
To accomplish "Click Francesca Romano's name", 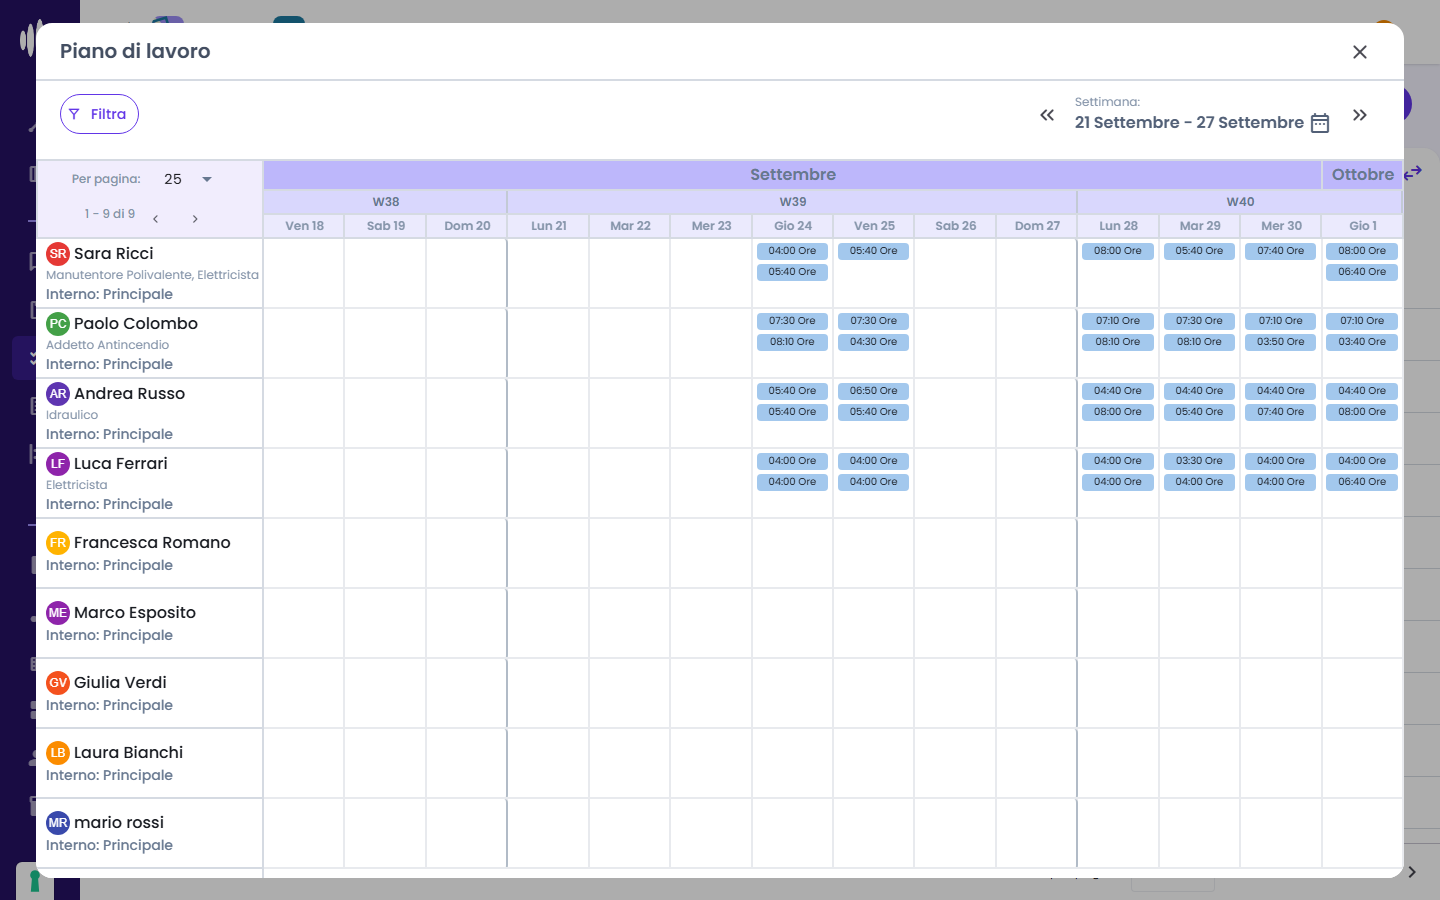I will [152, 543].
